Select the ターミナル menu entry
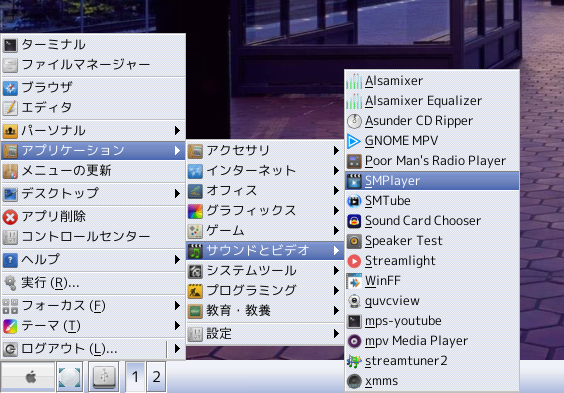Viewport: 564px width, 393px height. (94, 45)
